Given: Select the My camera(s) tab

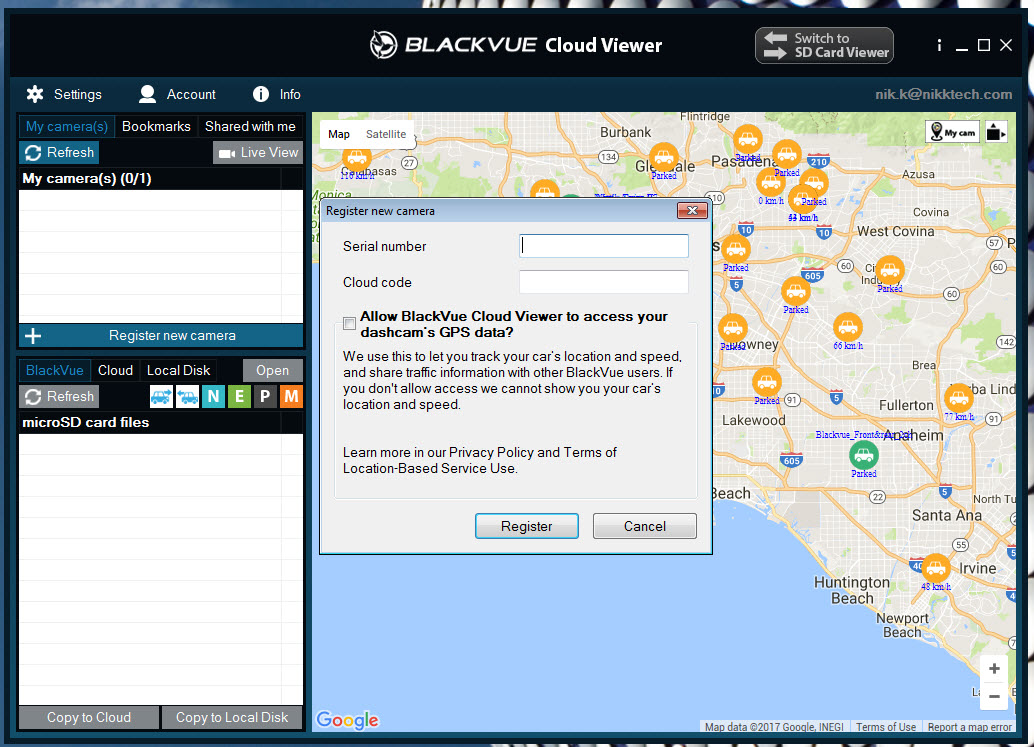Looking at the screenshot, I should tap(67, 126).
